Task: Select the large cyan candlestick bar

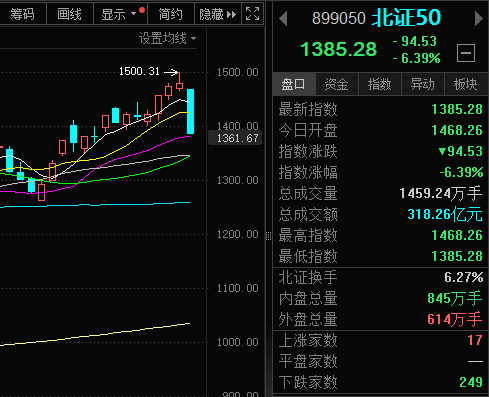Action: click(190, 111)
